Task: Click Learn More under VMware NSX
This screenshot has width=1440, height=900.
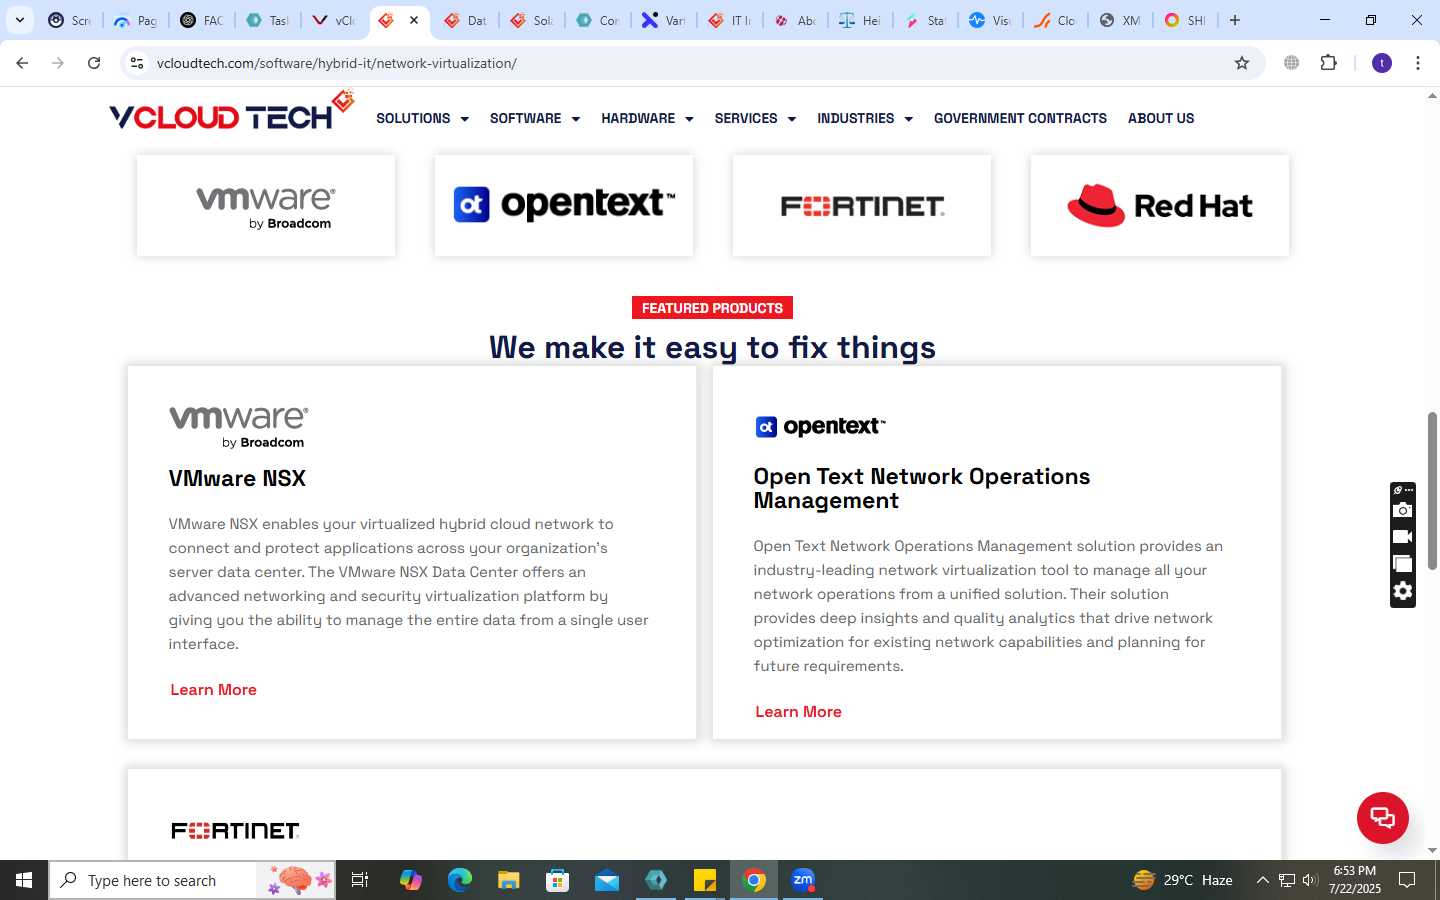Action: [213, 690]
